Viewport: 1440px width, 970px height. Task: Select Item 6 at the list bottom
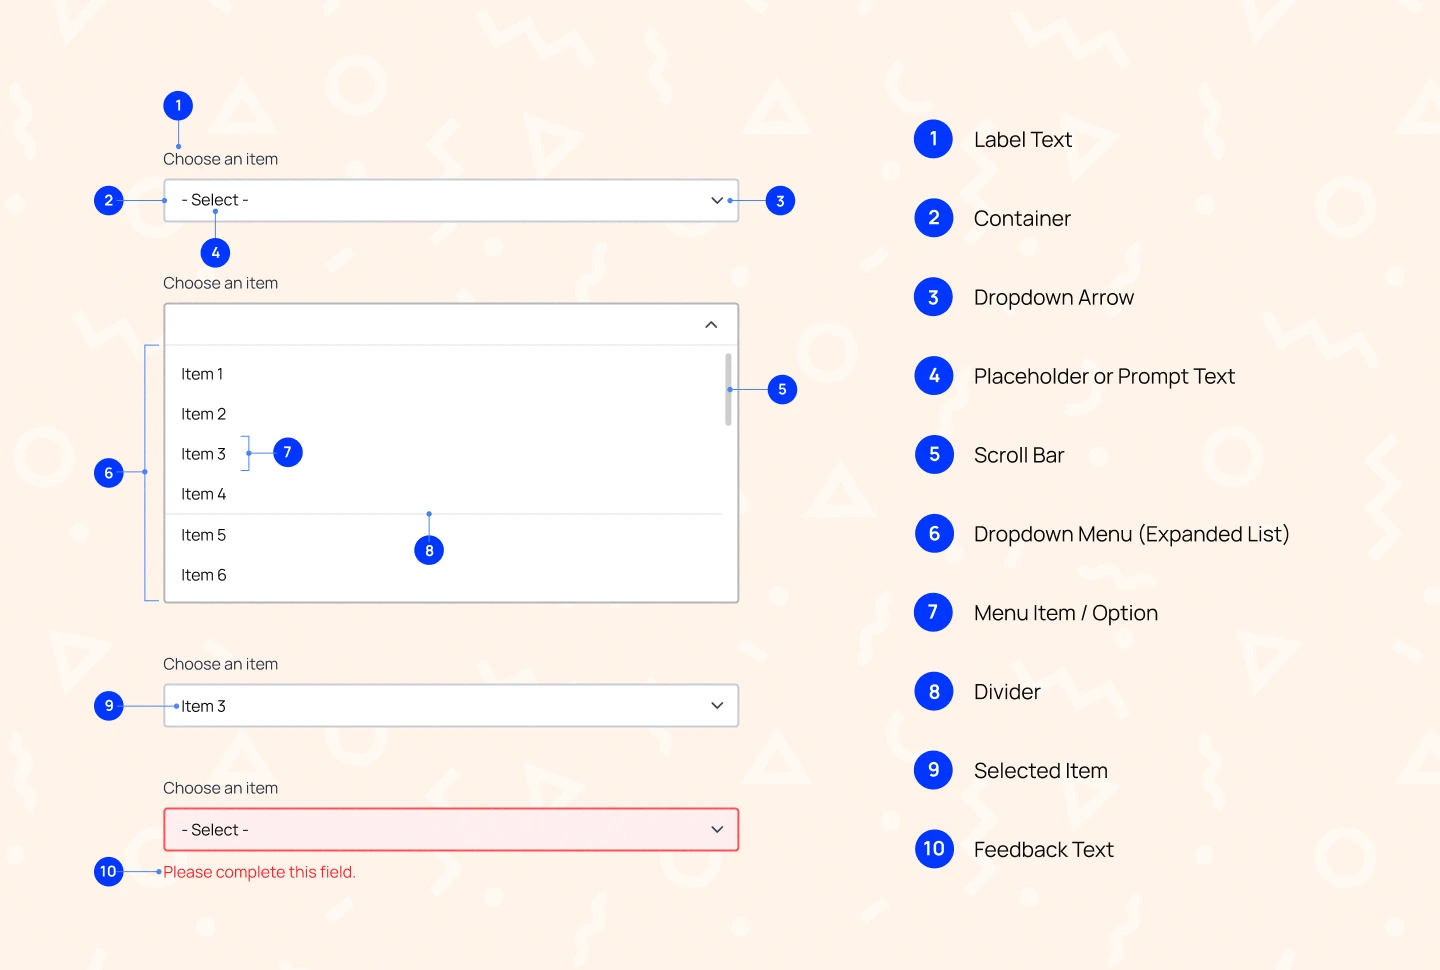coord(203,574)
